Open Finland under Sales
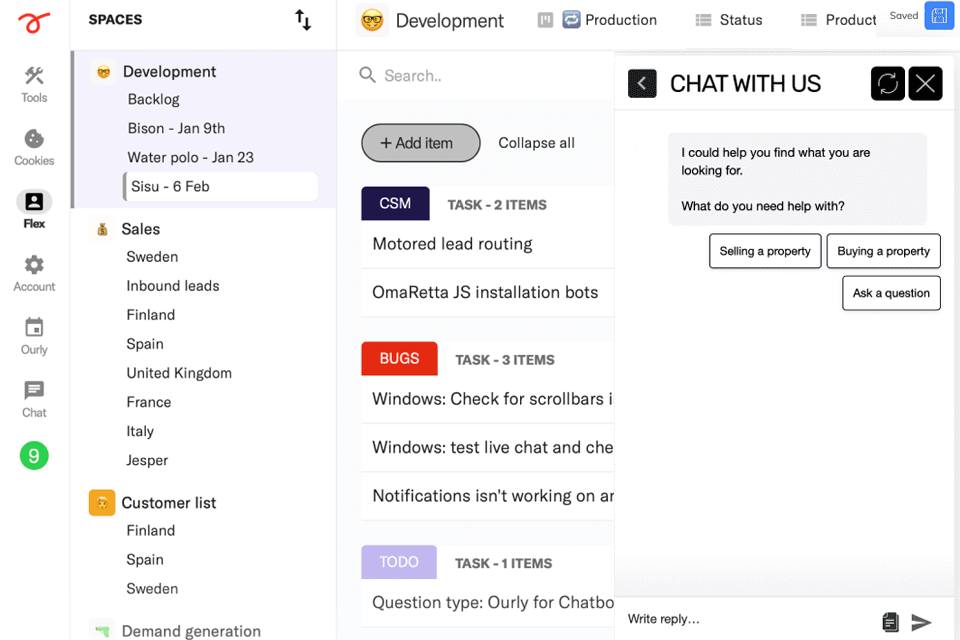The height and width of the screenshot is (640, 960). coord(151,315)
